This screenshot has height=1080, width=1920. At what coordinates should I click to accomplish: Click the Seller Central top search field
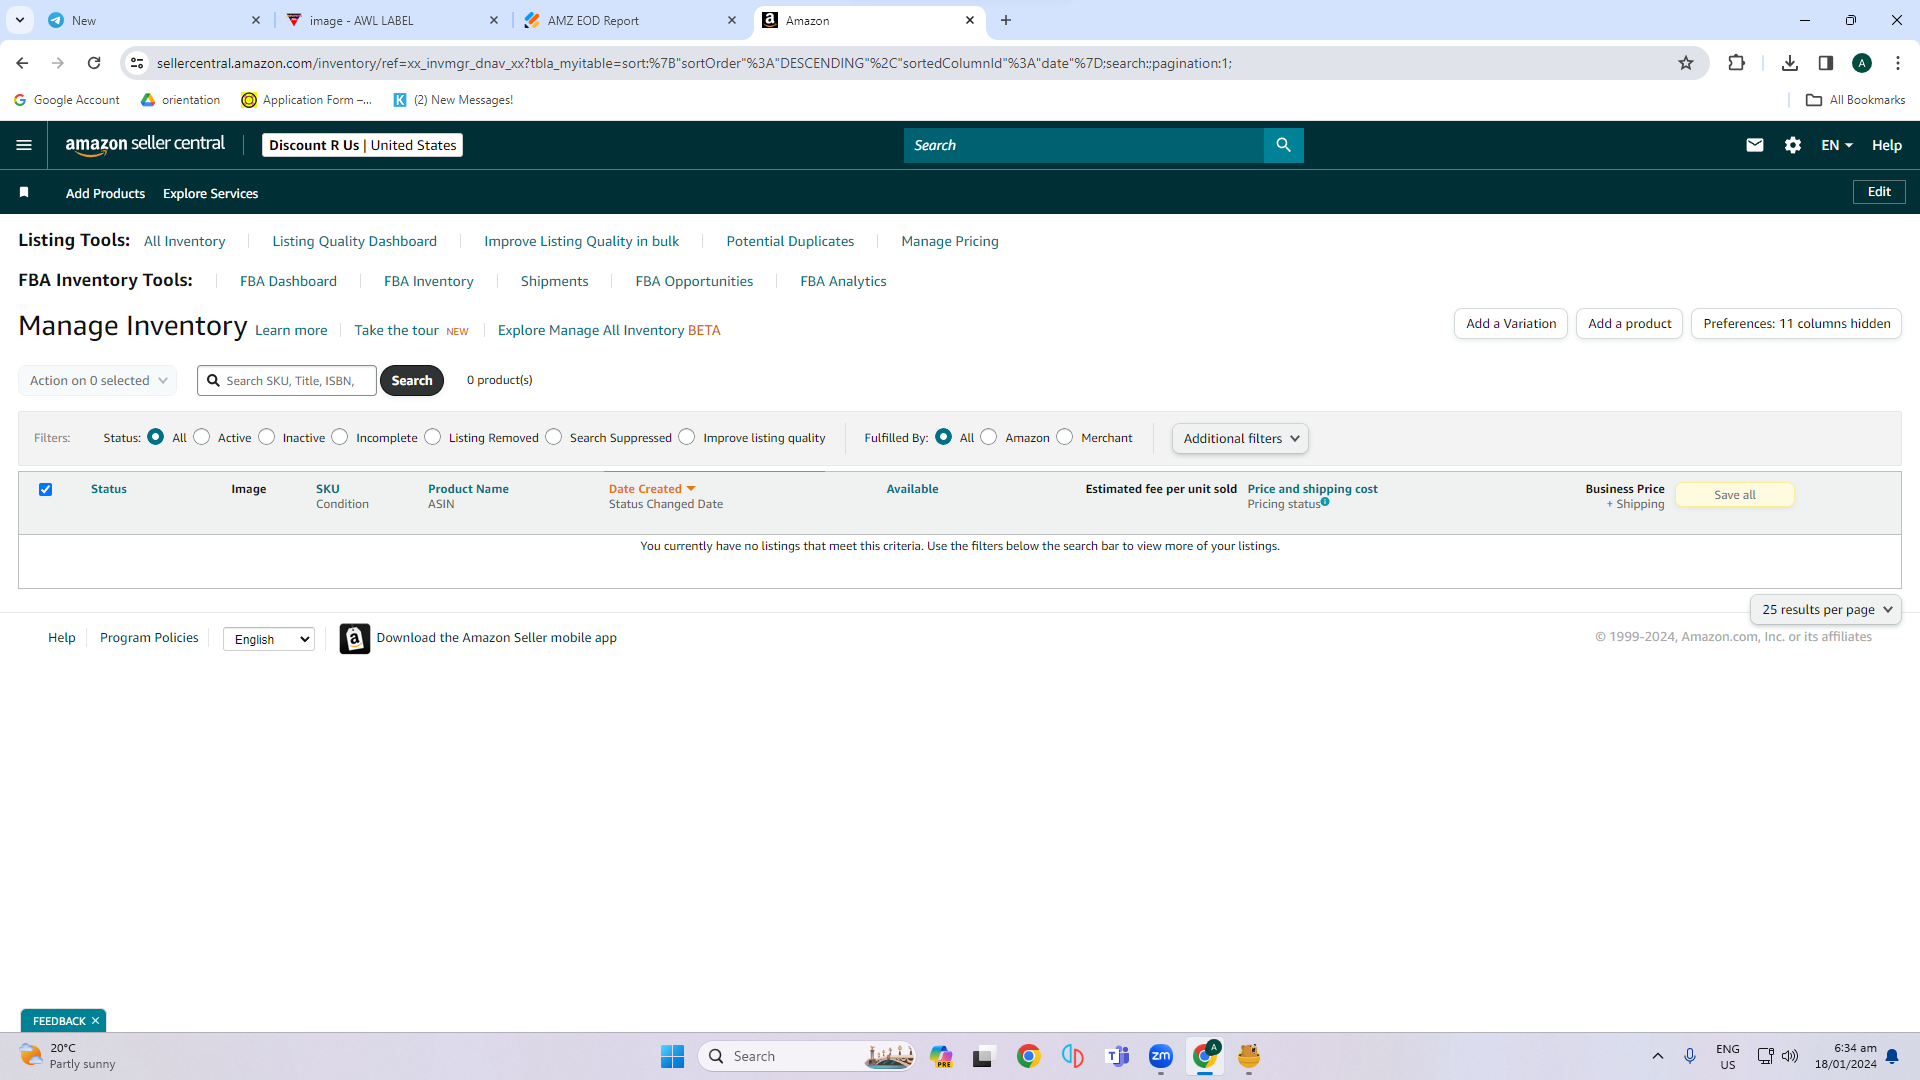[1084, 145]
